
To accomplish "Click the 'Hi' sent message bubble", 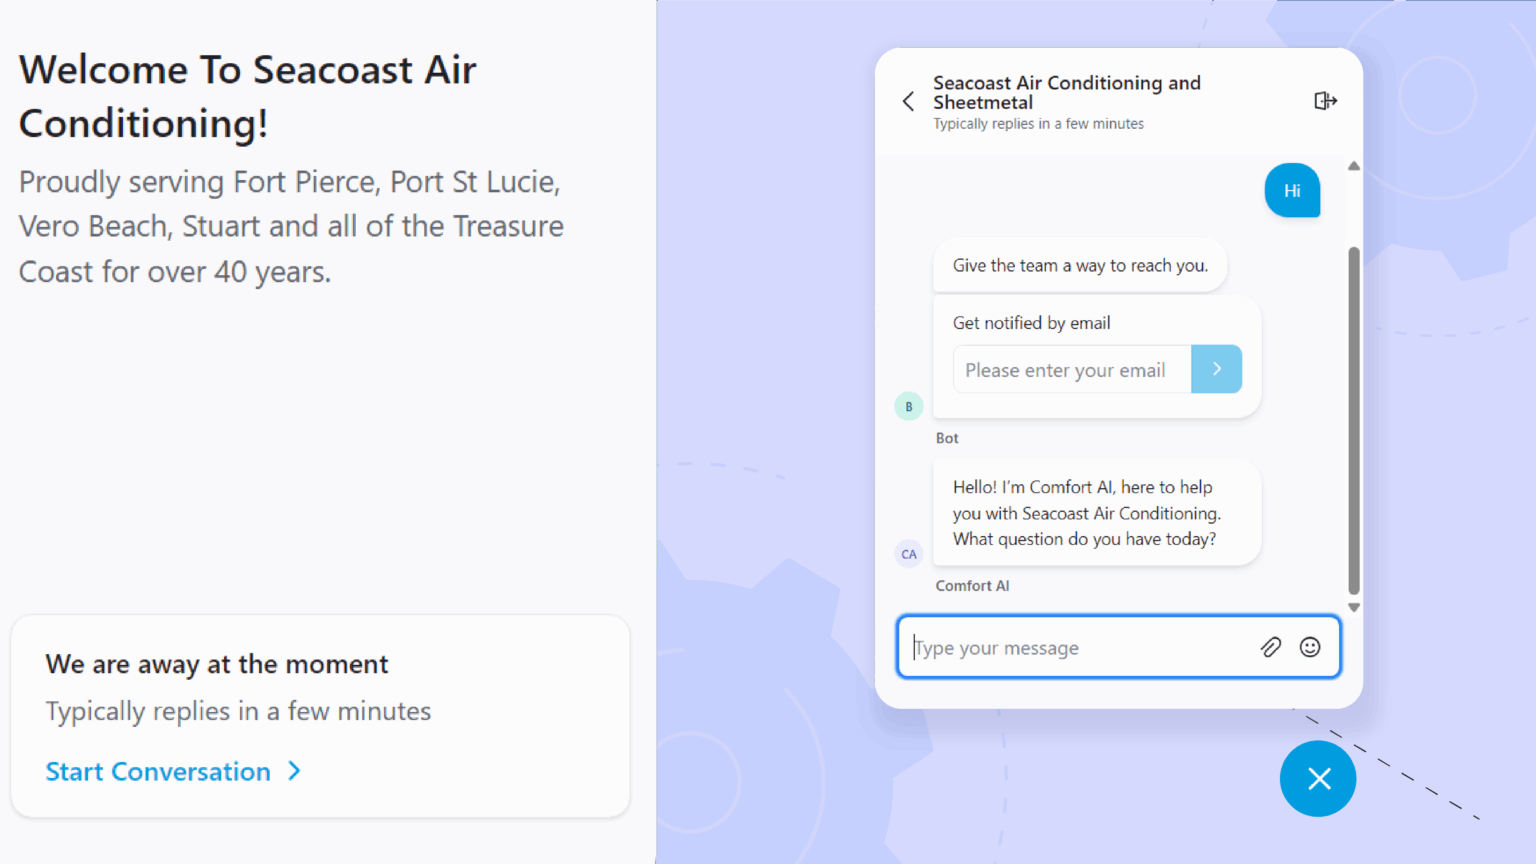I will (1292, 190).
